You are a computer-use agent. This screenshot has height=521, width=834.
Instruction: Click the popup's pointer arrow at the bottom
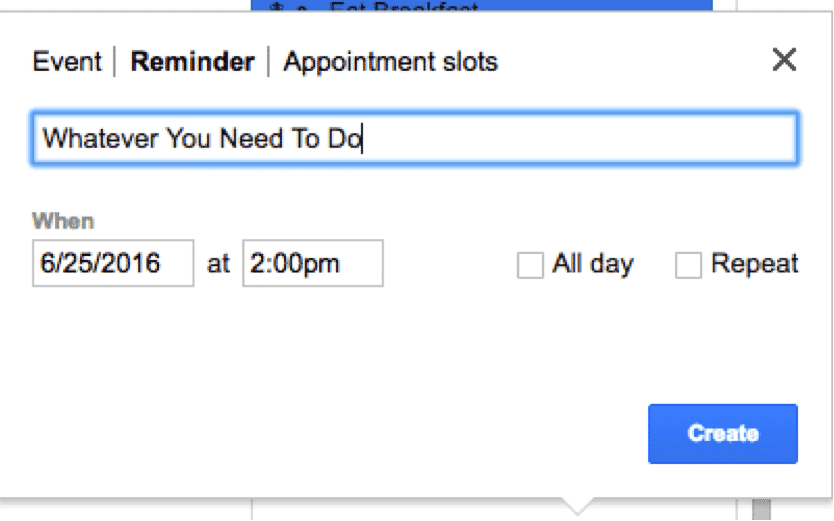(x=577, y=506)
